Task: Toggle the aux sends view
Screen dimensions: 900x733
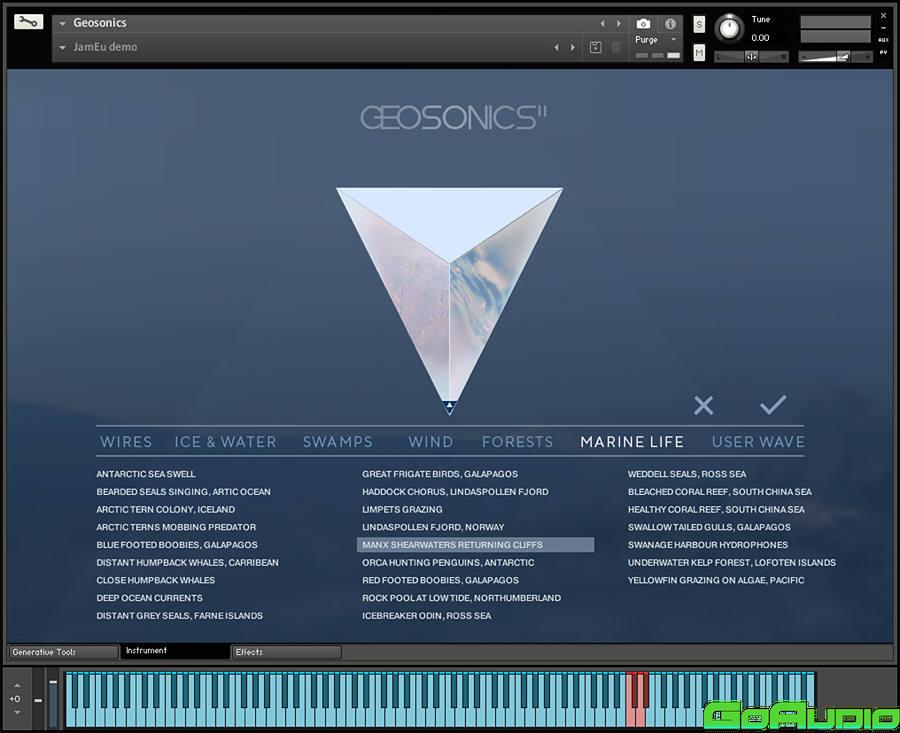Action: [x=883, y=40]
